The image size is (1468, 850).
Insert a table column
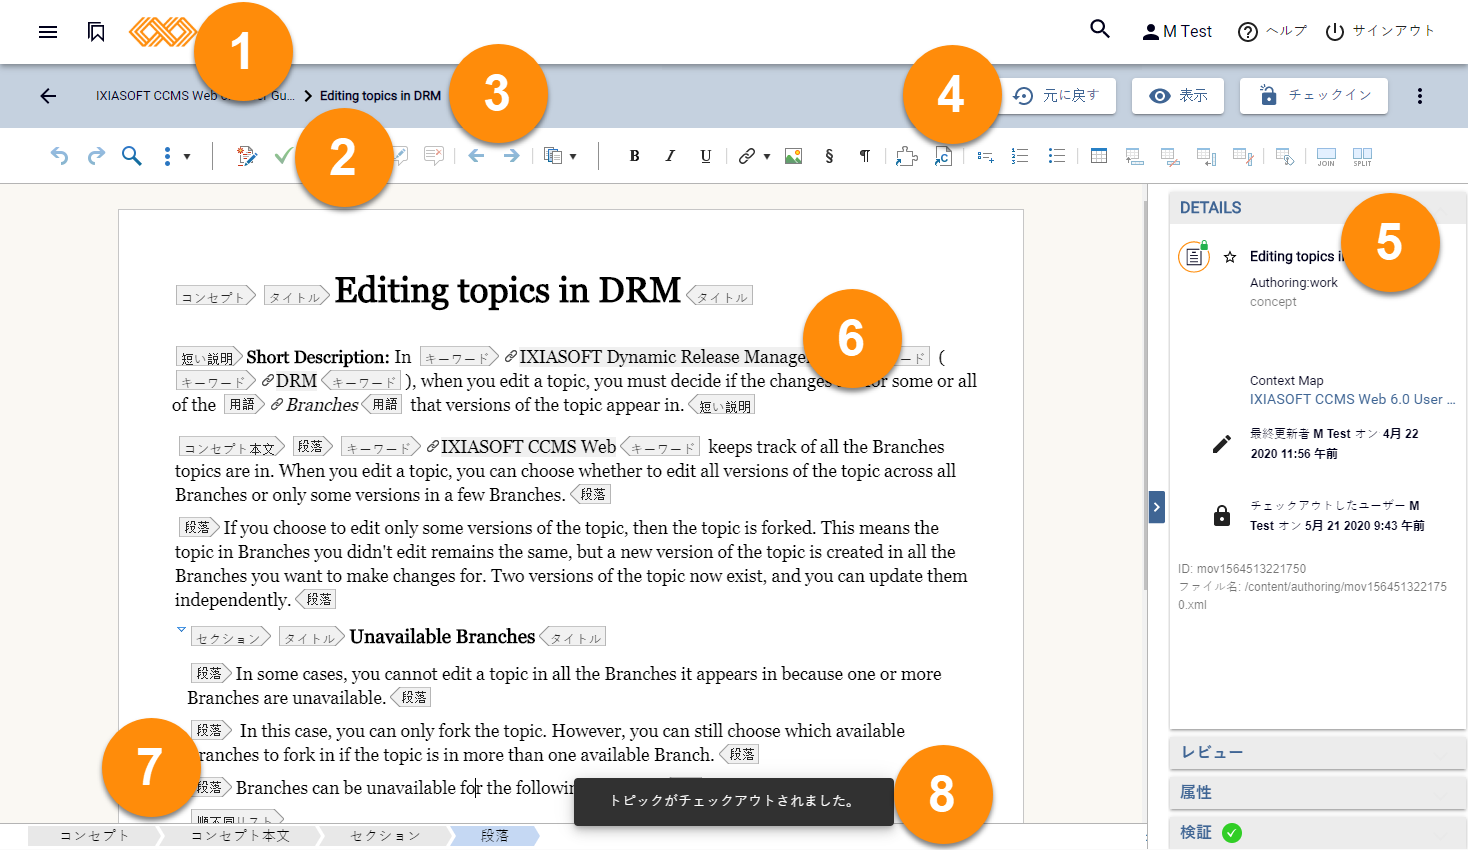click(x=1207, y=156)
